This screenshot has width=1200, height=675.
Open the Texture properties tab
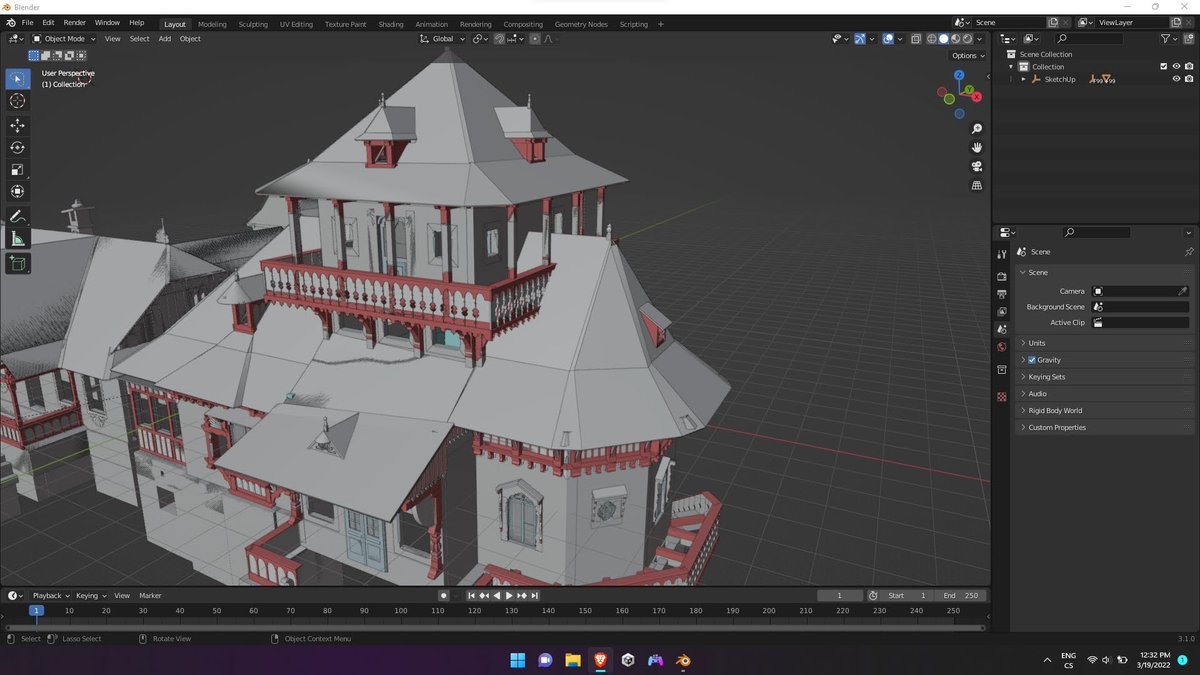pyautogui.click(x=1002, y=397)
